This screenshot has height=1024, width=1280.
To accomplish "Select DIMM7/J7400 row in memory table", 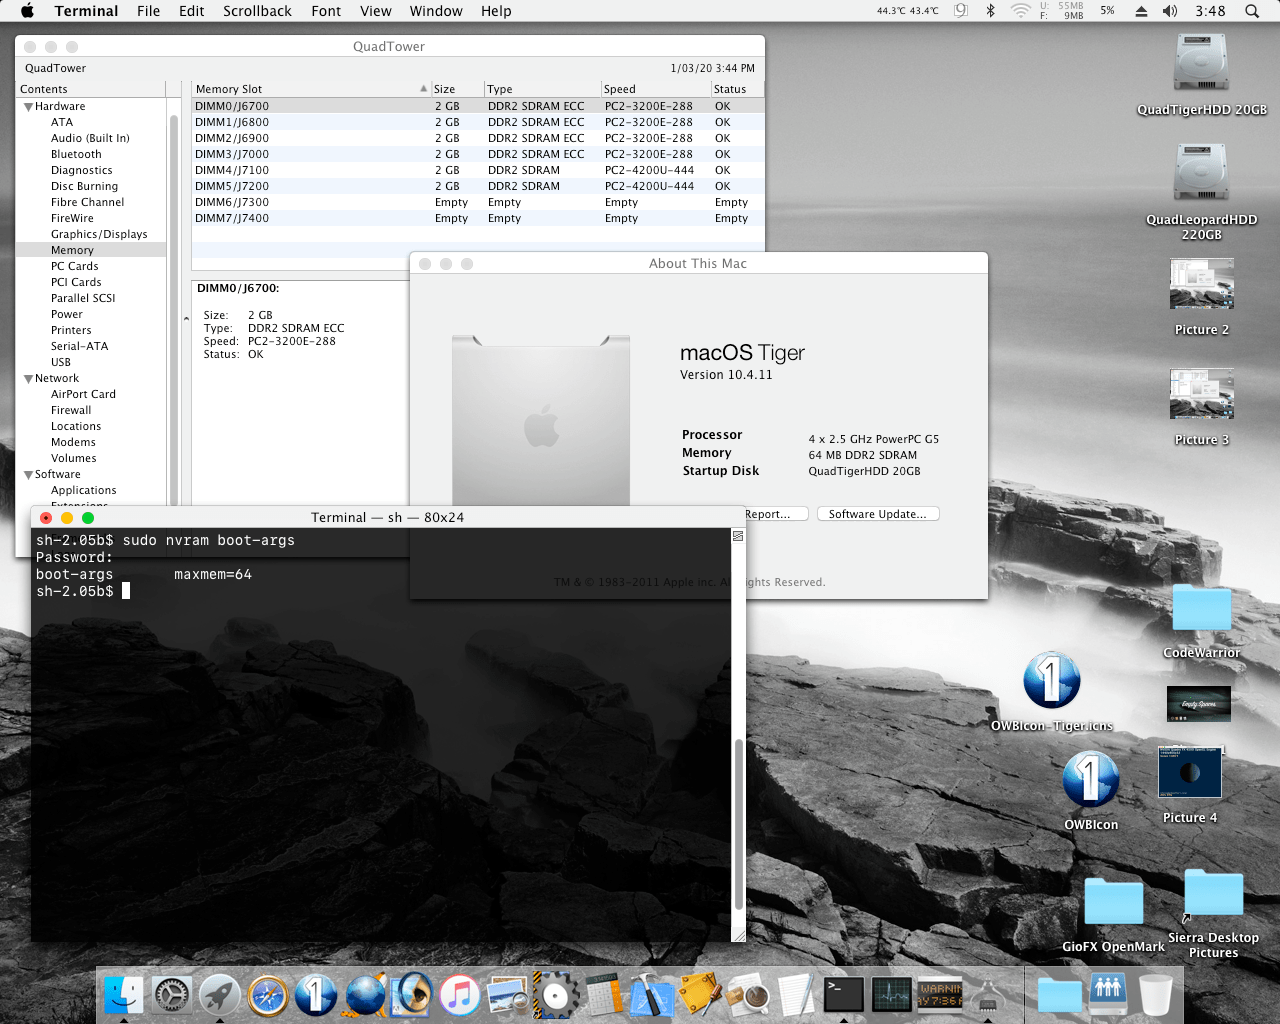I will coord(478,218).
